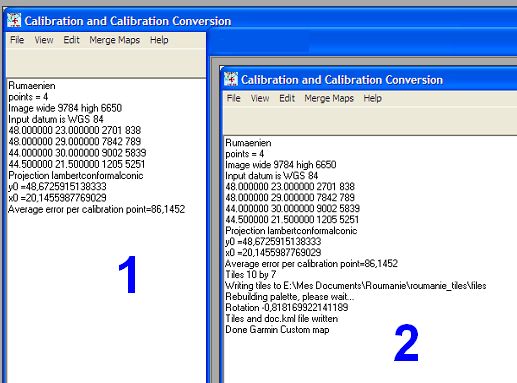This screenshot has width=517, height=383.
Task: Click calibration row '9002 5839' in back window
Action: point(77,153)
